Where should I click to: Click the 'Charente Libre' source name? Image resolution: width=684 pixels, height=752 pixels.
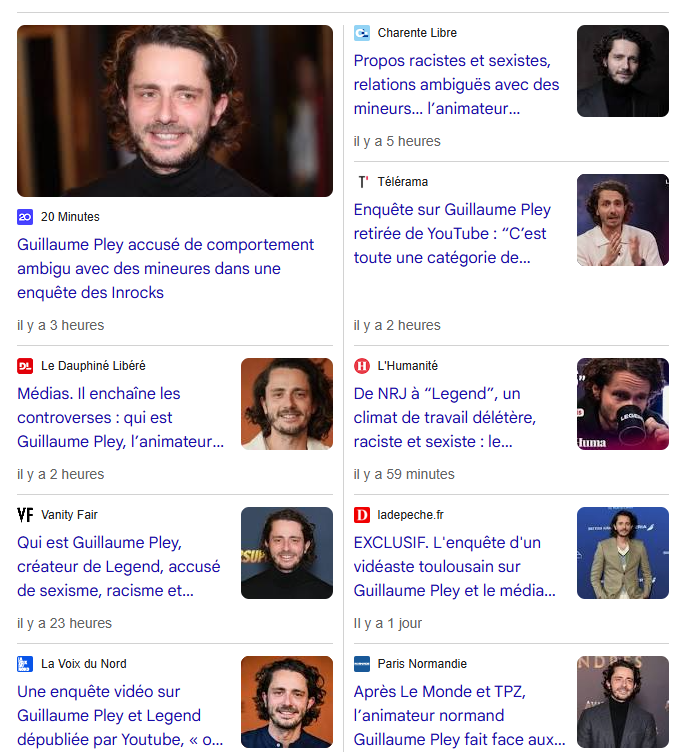pos(417,33)
